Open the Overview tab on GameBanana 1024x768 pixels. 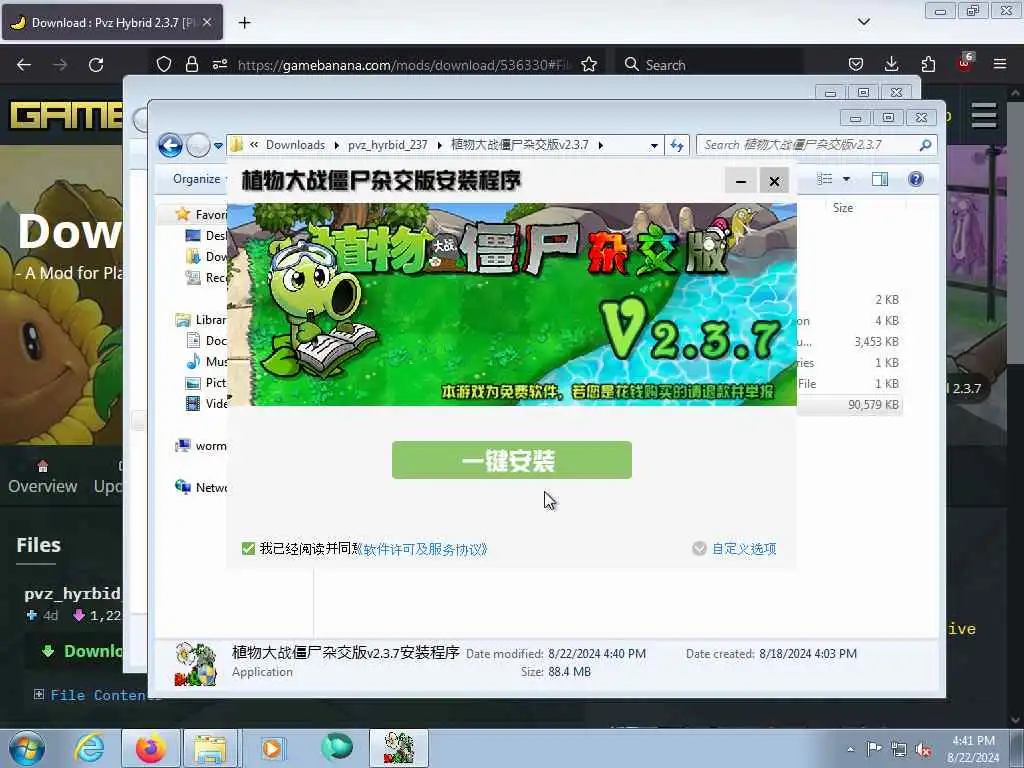click(x=42, y=477)
